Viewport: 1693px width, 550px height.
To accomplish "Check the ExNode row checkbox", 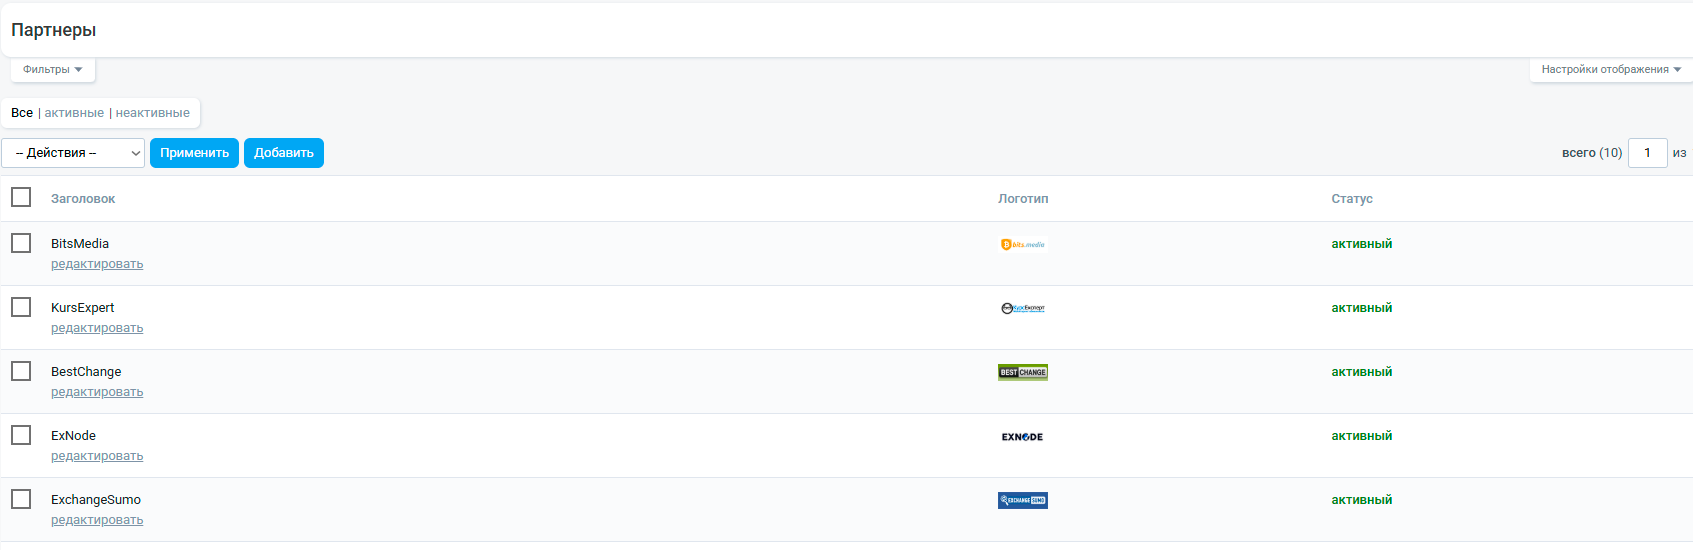I will [21, 435].
